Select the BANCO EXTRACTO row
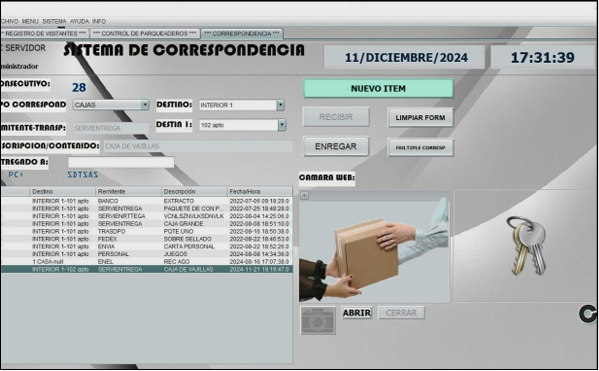This screenshot has height=371, width=599. tap(146, 201)
